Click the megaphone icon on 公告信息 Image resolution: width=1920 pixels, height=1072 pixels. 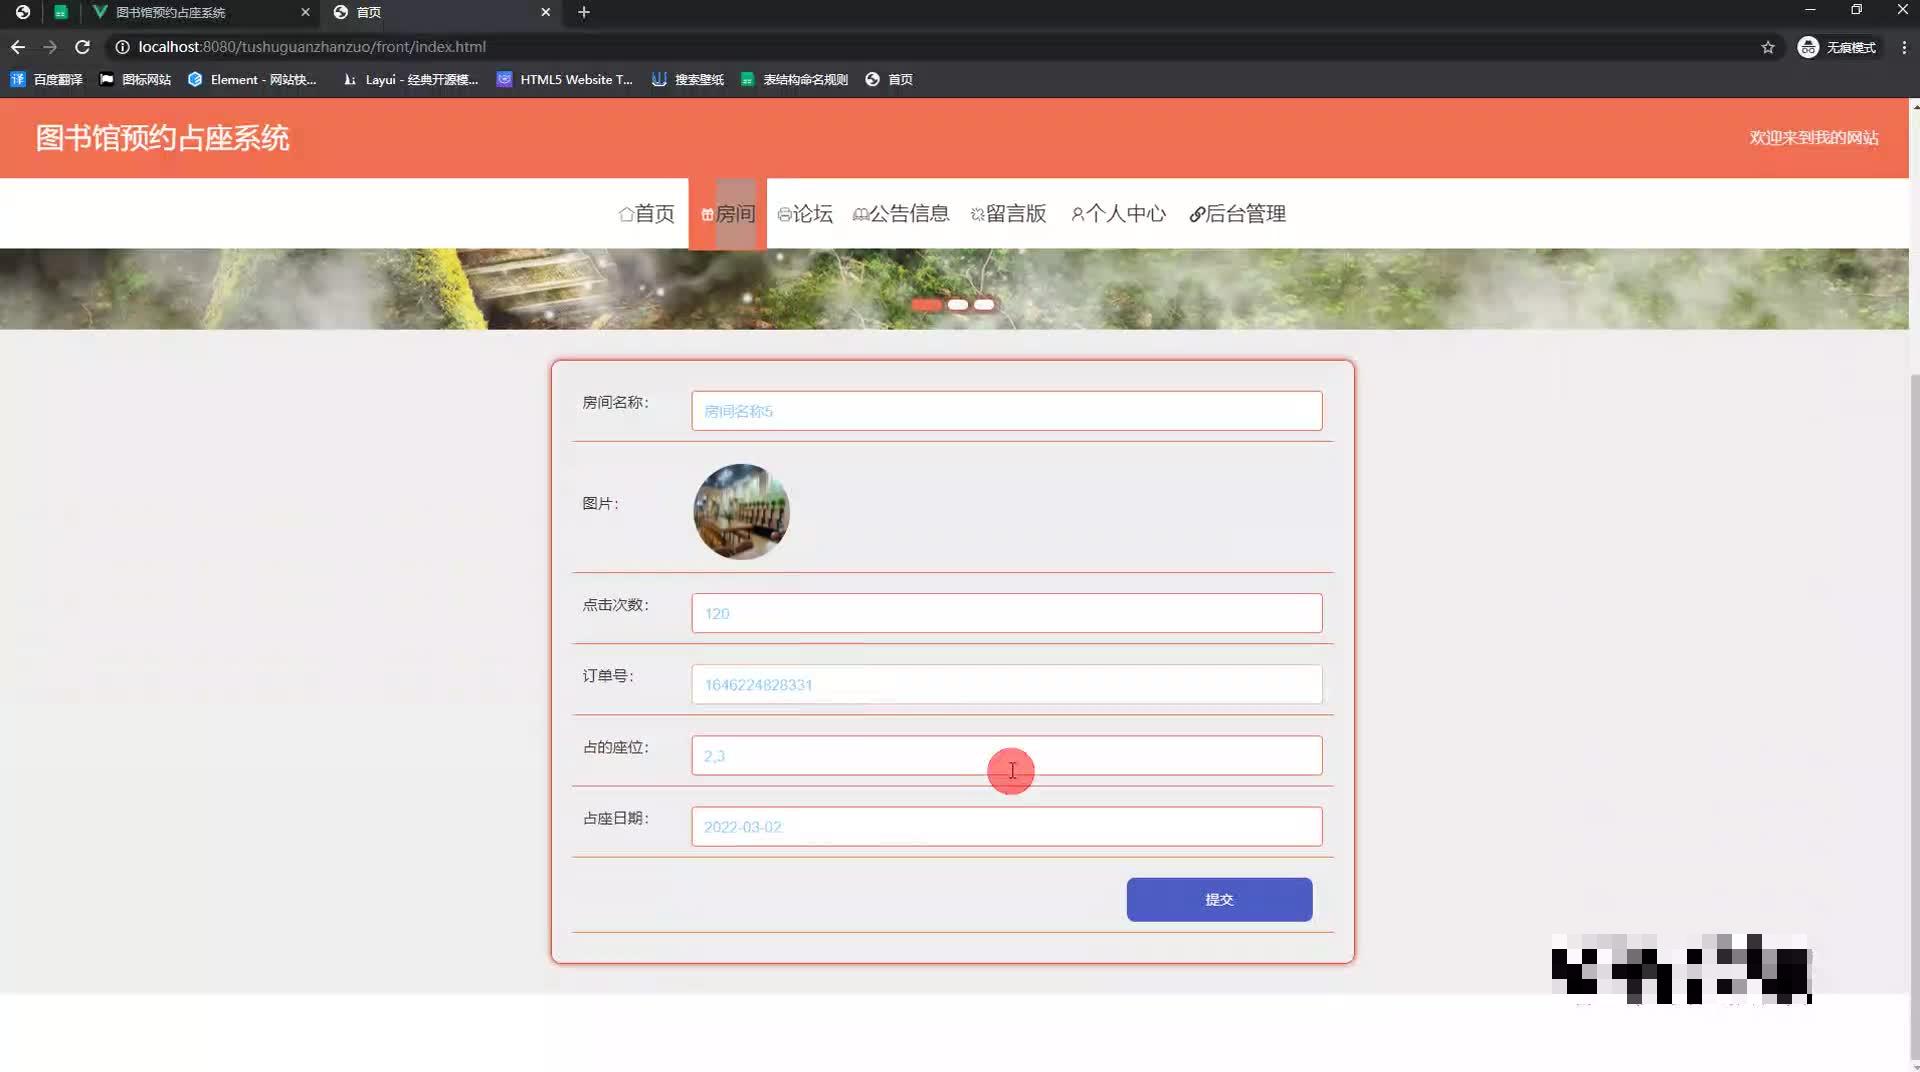(x=861, y=213)
